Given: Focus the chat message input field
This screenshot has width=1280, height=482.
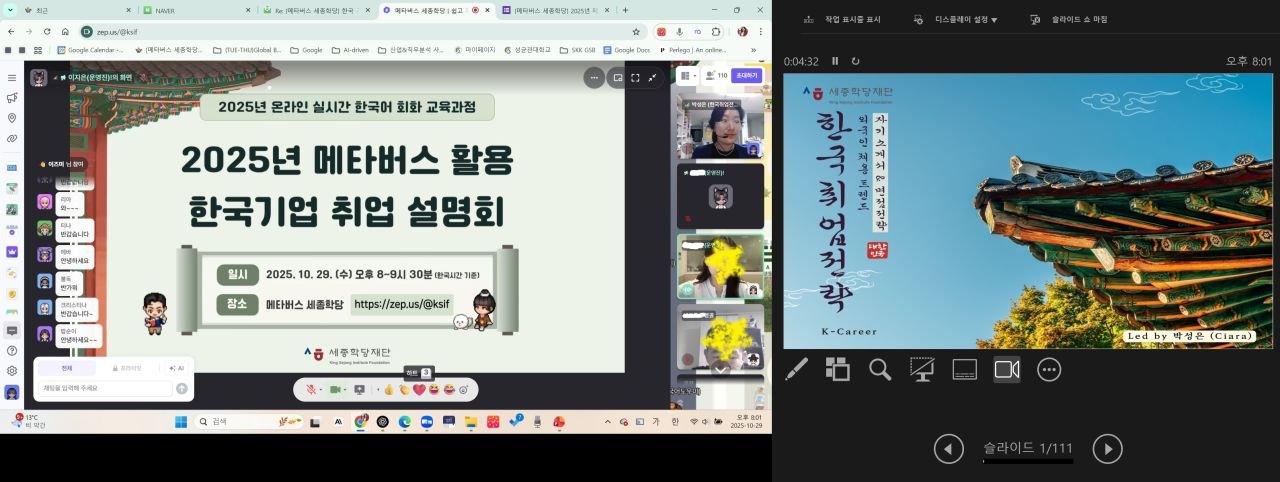Looking at the screenshot, I should [105, 388].
